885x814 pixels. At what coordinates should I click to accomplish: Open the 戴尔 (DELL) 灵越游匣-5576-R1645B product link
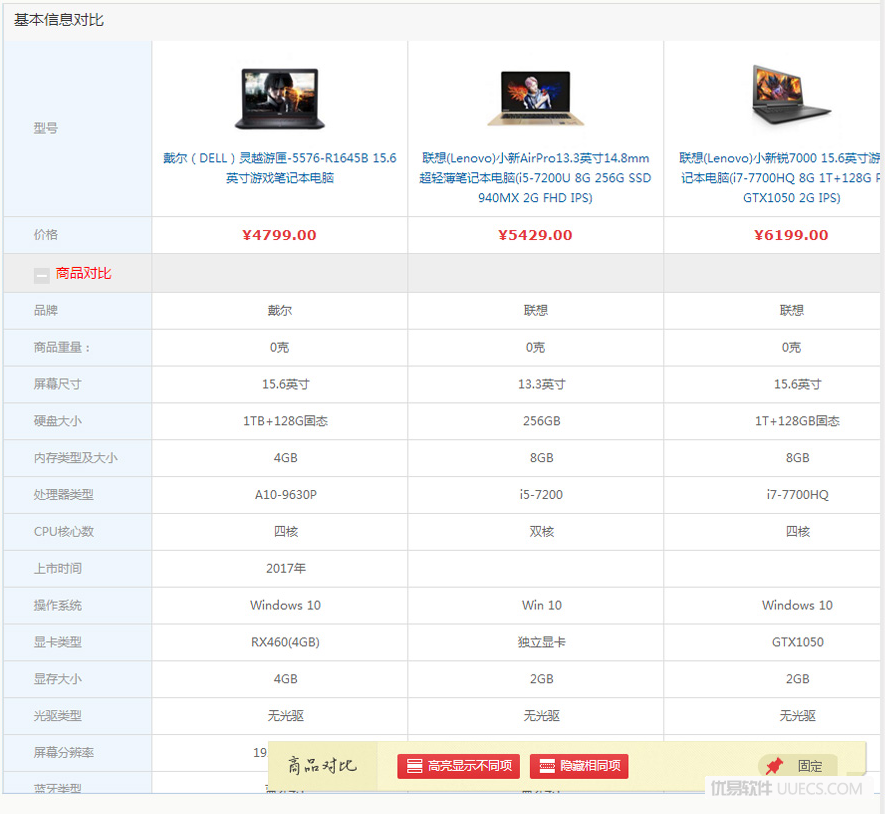pyautogui.click(x=279, y=168)
